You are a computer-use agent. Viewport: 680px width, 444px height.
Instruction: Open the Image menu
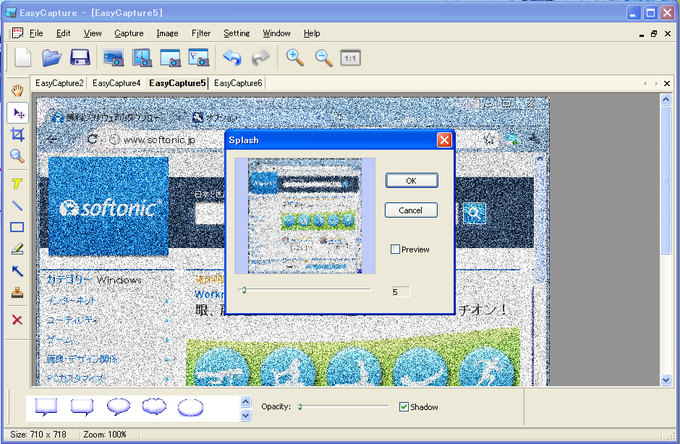pyautogui.click(x=167, y=33)
